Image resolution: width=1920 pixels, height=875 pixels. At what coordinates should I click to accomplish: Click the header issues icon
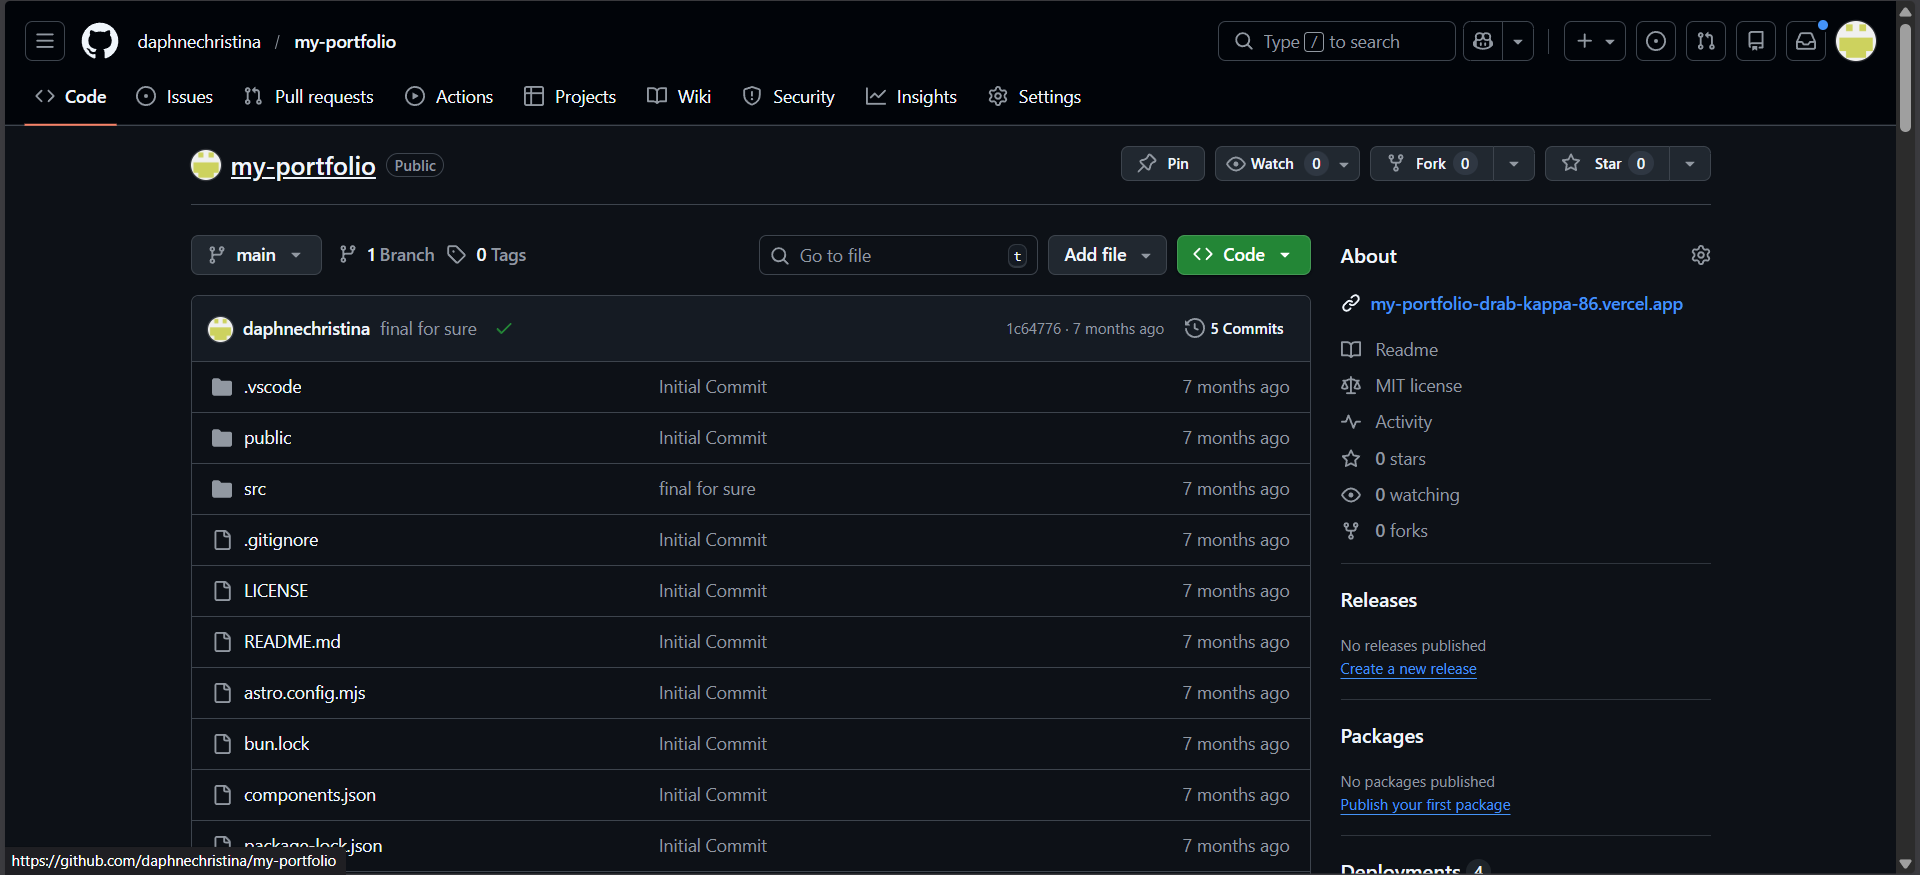[1656, 42]
